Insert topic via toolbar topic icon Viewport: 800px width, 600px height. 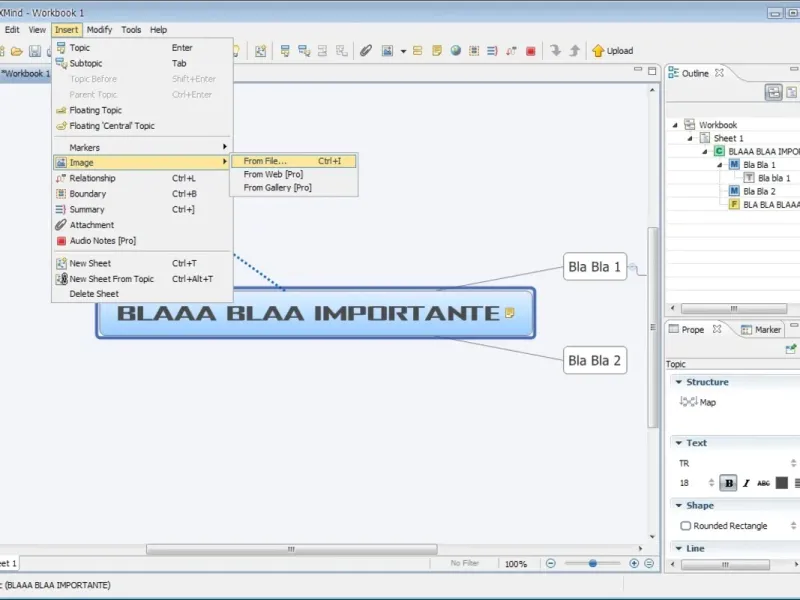285,51
